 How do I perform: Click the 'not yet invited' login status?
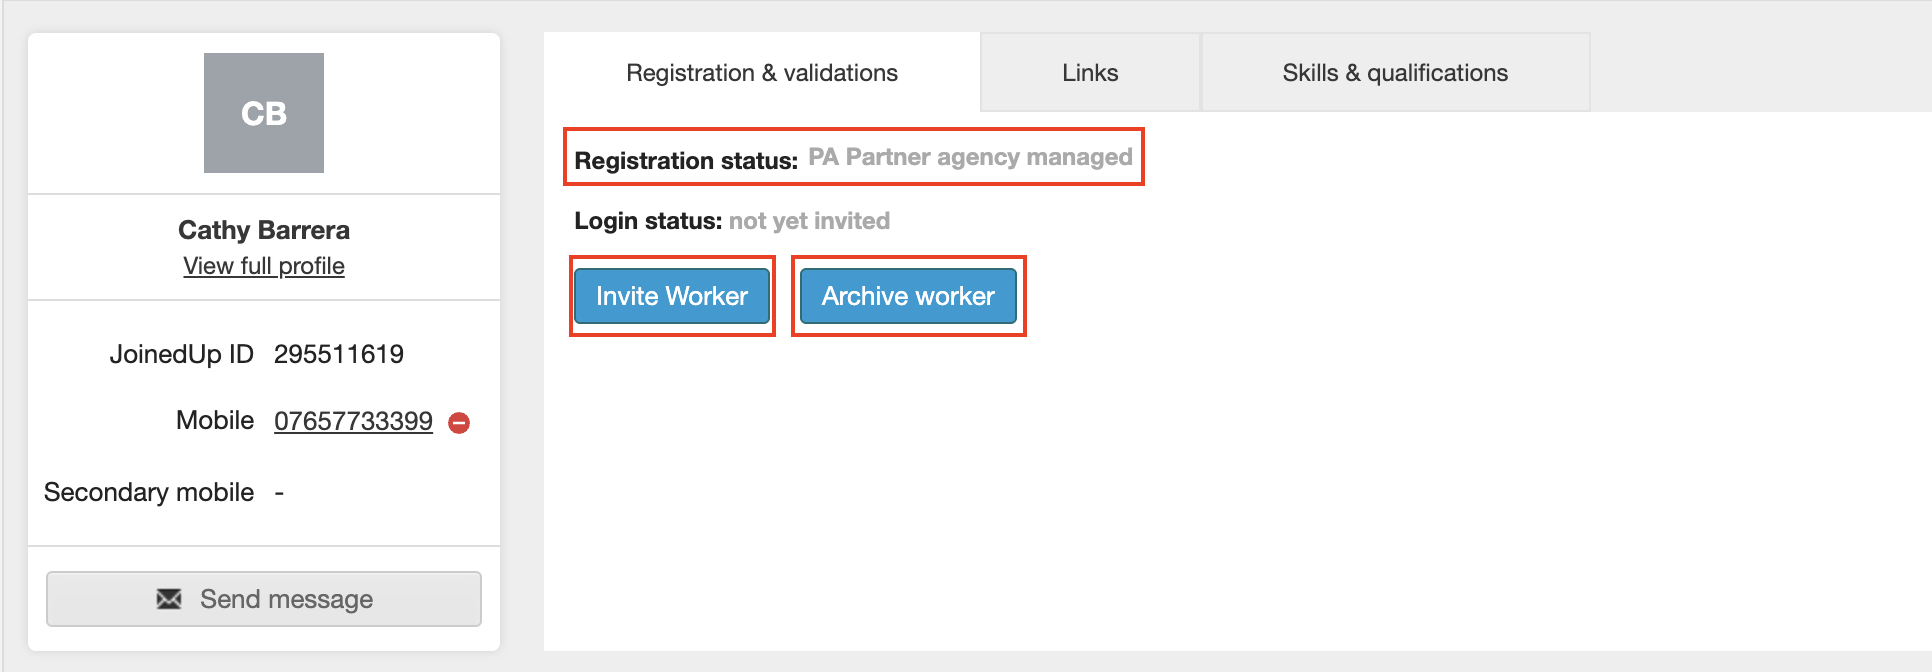[809, 221]
